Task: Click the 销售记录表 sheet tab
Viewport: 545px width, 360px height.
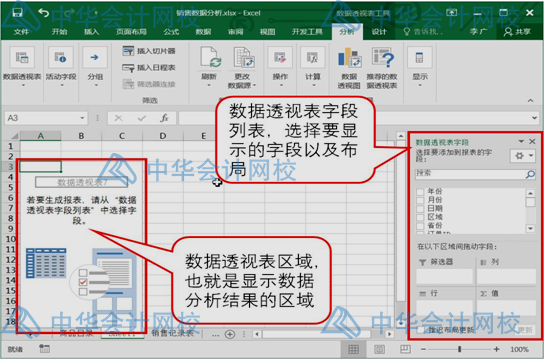Action: [173, 334]
